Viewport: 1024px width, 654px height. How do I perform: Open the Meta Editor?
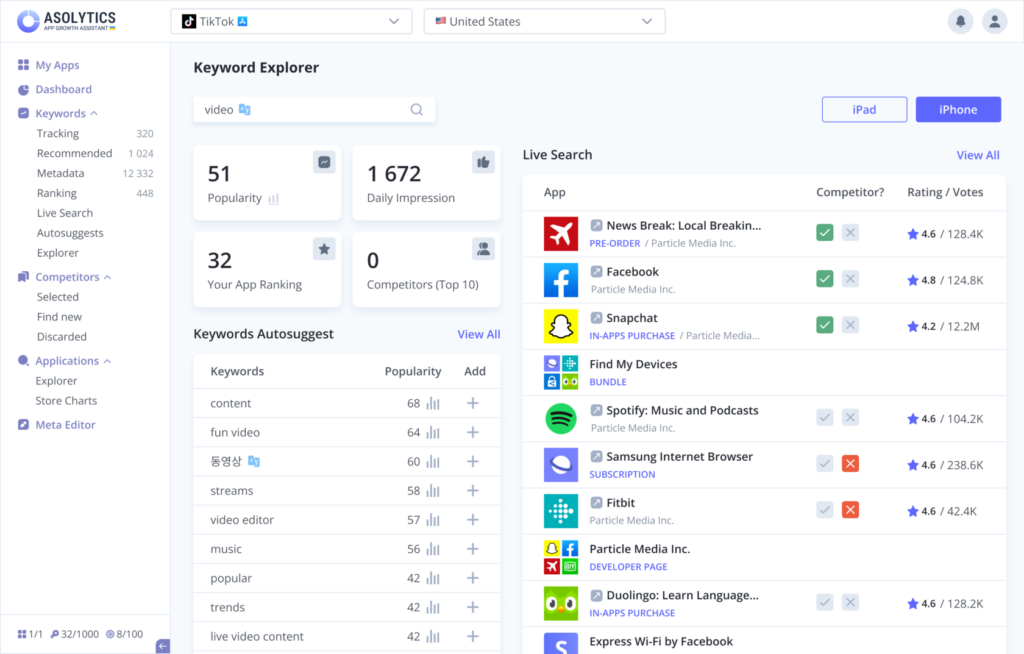point(65,425)
